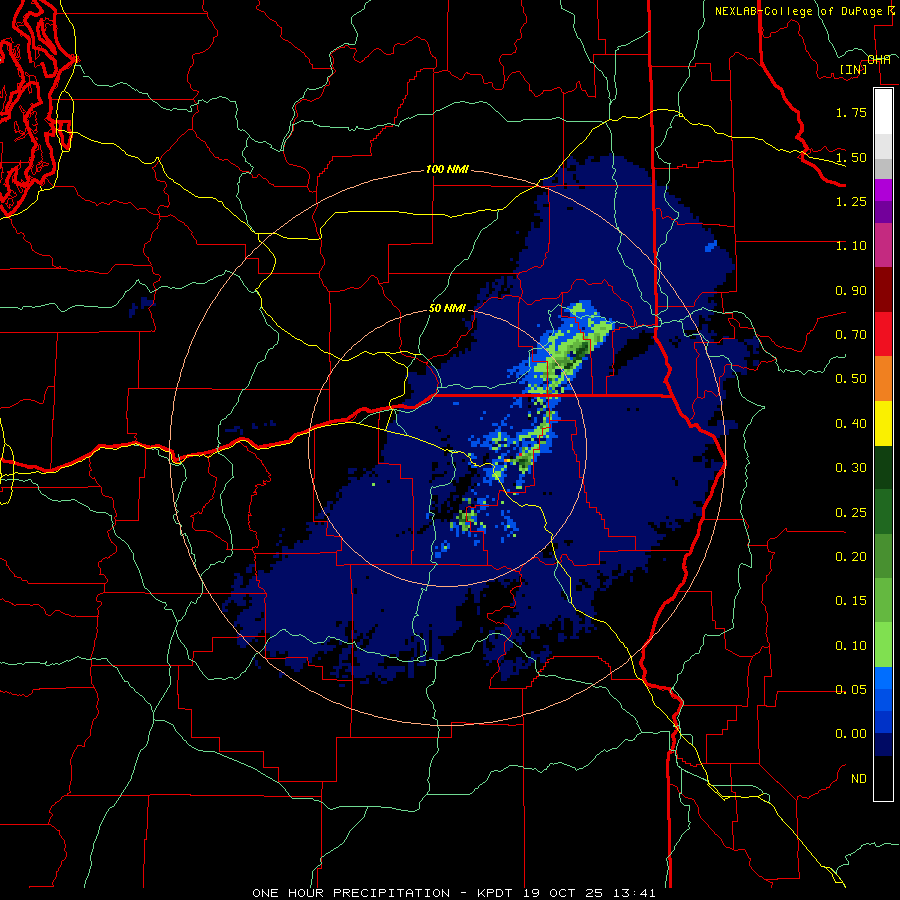Image resolution: width=900 pixels, height=900 pixels.
Task: Click the "13:41" timestamp text
Action: [x=634, y=893]
